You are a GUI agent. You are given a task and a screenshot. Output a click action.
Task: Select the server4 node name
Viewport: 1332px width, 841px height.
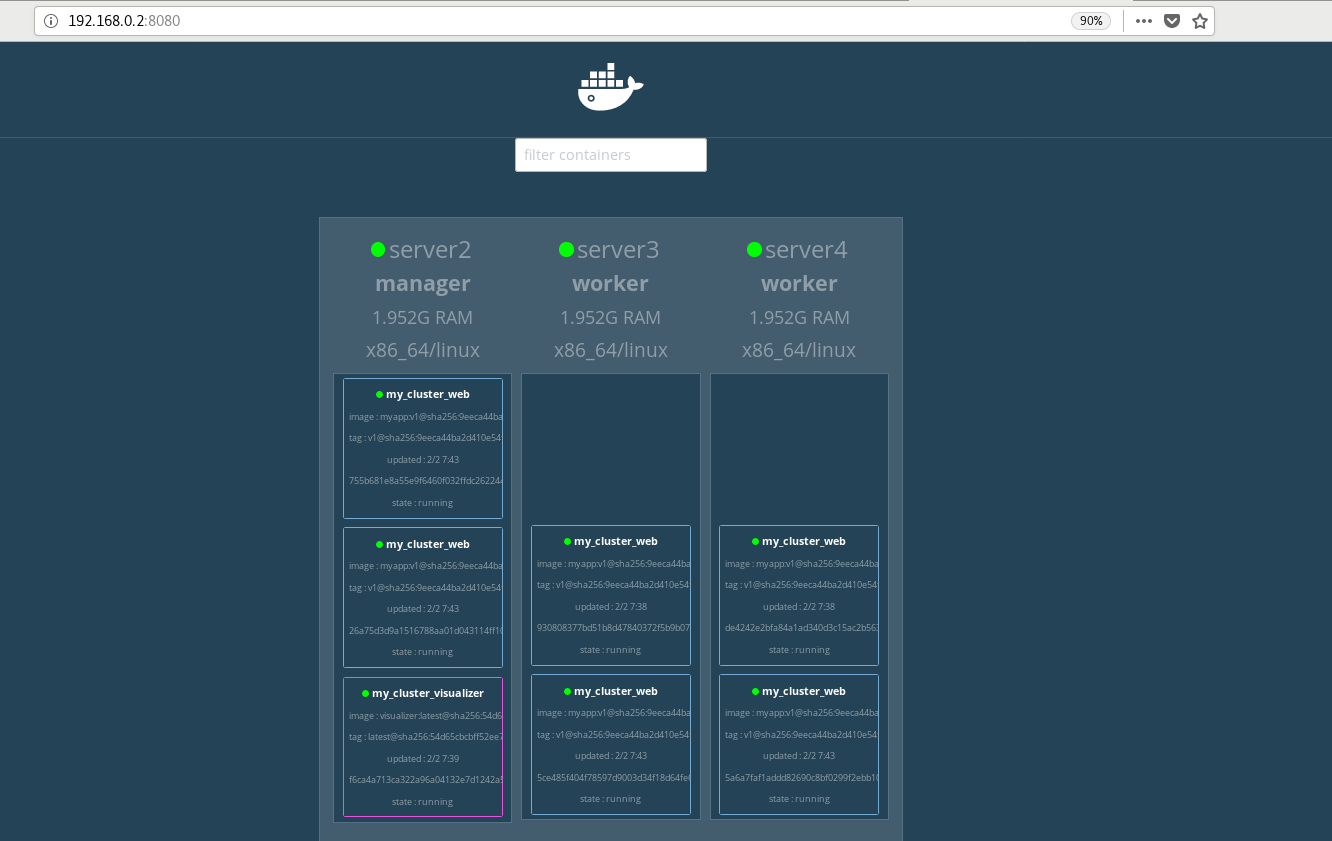[x=806, y=250]
